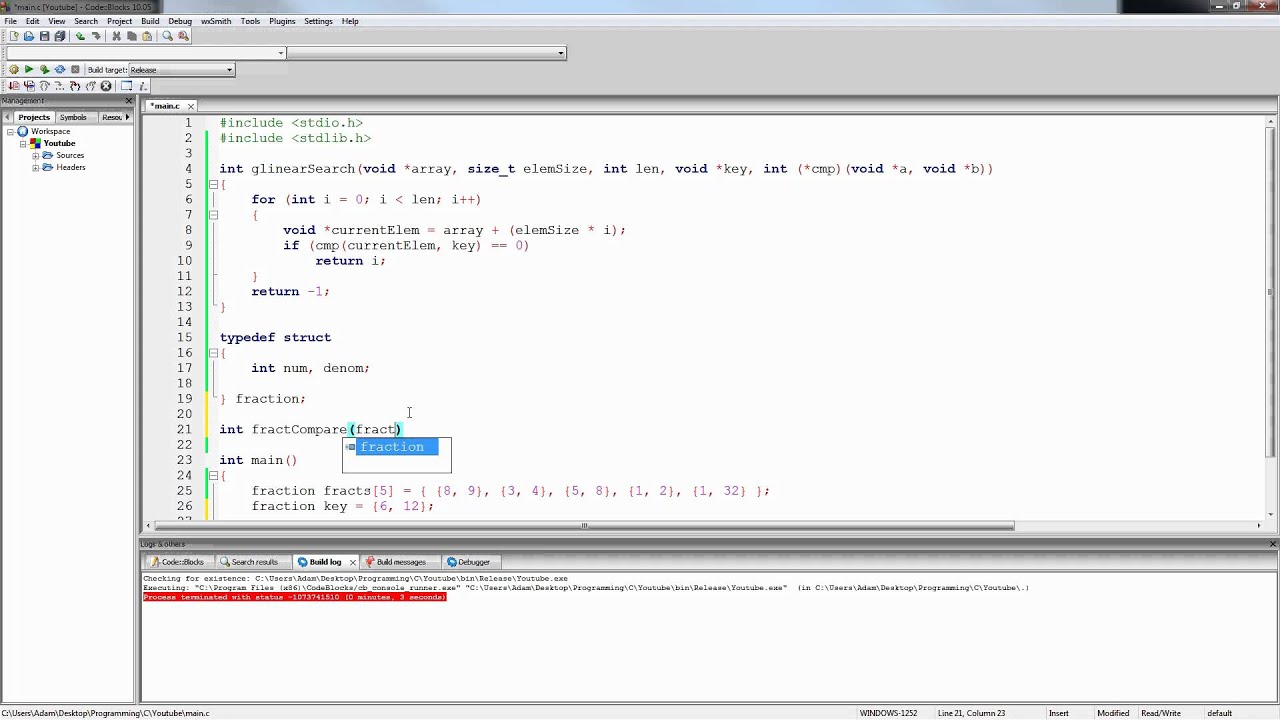The width and height of the screenshot is (1280, 720).
Task: Copy selection with toolbar copy icon
Action: pyautogui.click(x=131, y=36)
